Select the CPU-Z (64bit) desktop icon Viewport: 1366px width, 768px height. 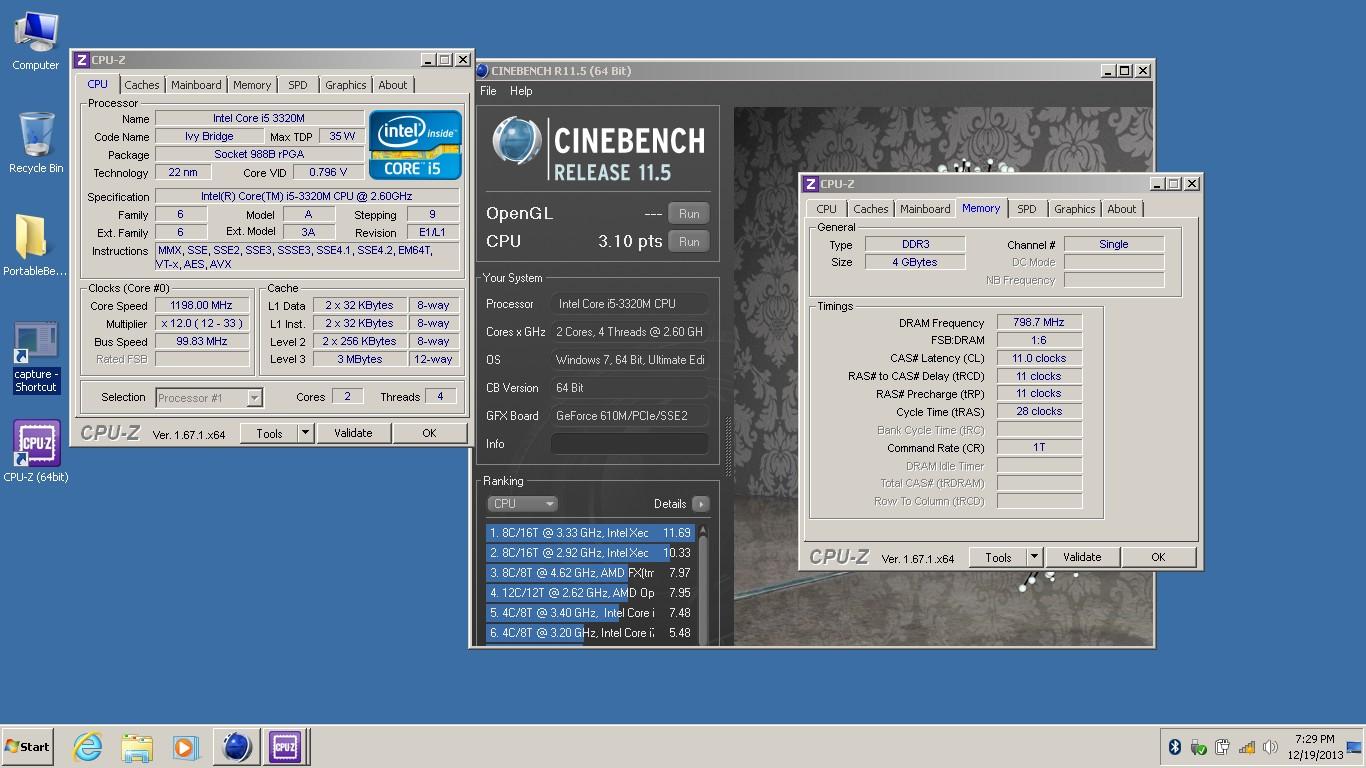coord(36,451)
